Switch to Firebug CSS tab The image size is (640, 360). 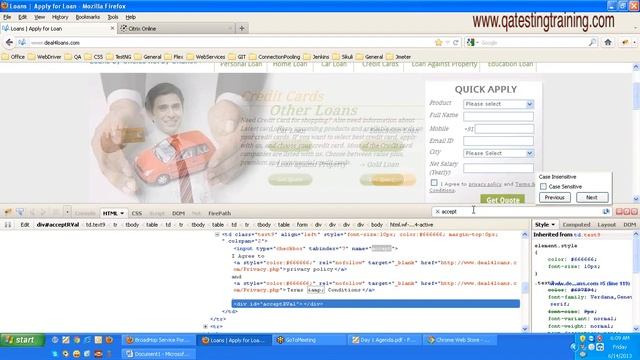coord(137,213)
